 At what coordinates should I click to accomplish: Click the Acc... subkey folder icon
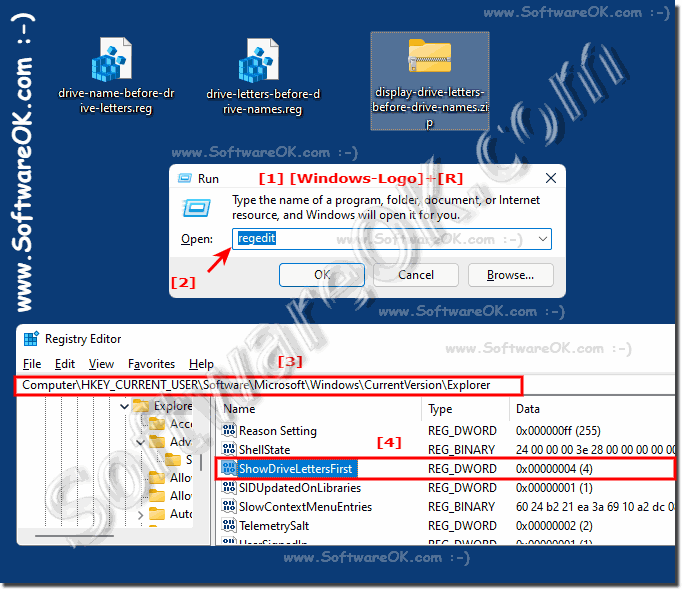click(157, 423)
